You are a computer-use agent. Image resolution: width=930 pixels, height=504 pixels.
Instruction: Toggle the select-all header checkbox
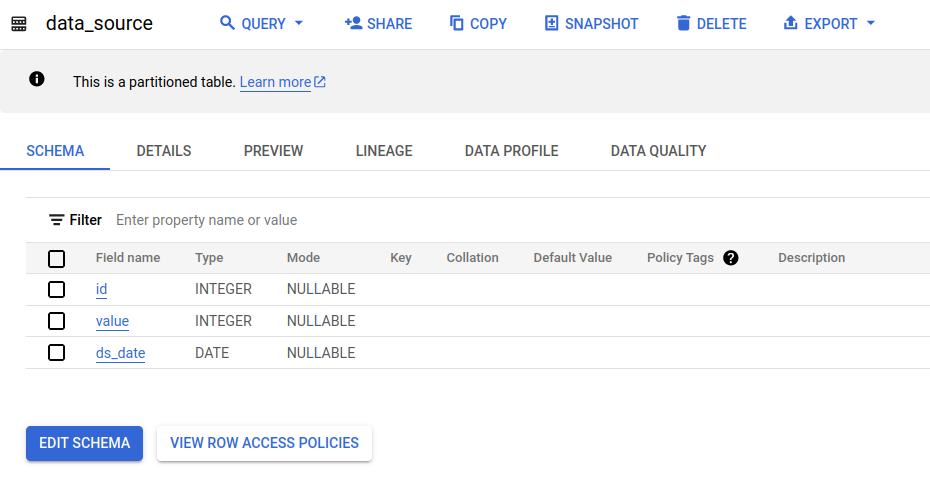pos(56,259)
